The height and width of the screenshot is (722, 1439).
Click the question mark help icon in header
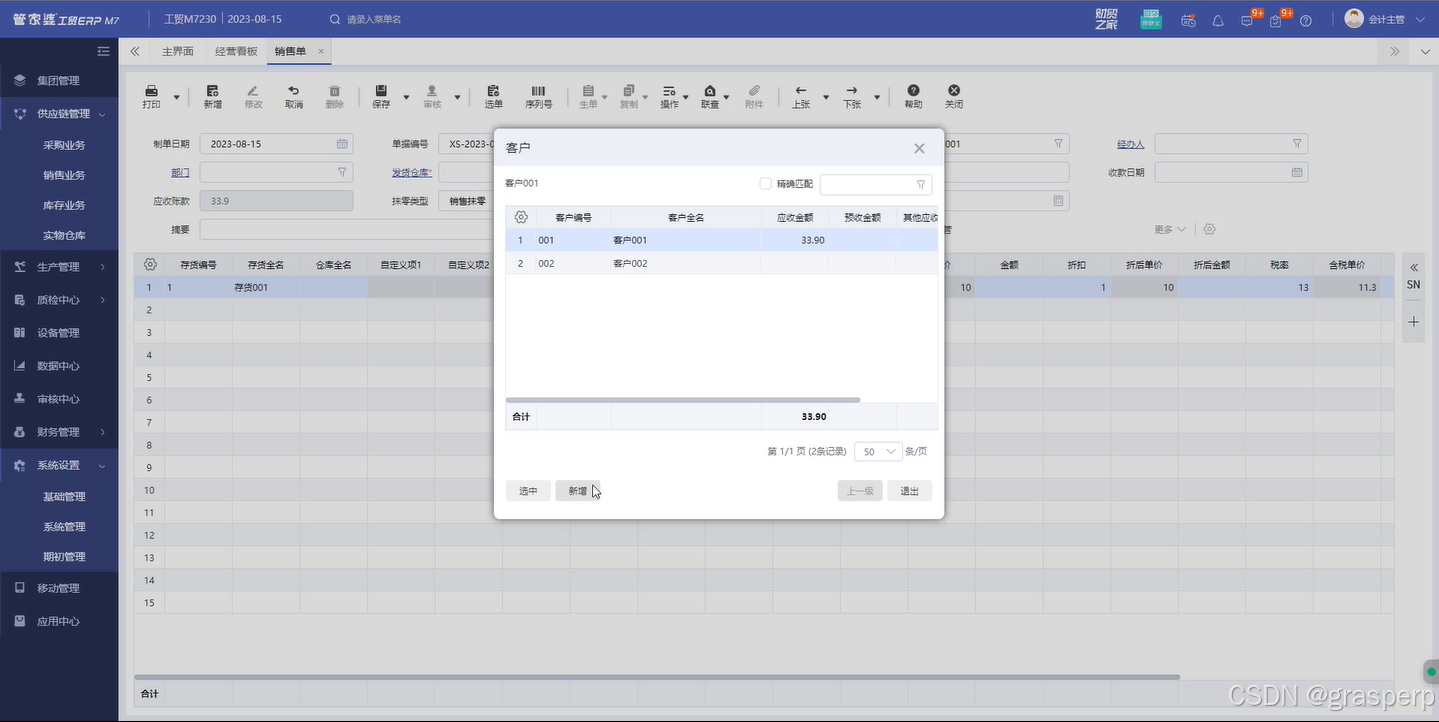pos(1306,20)
